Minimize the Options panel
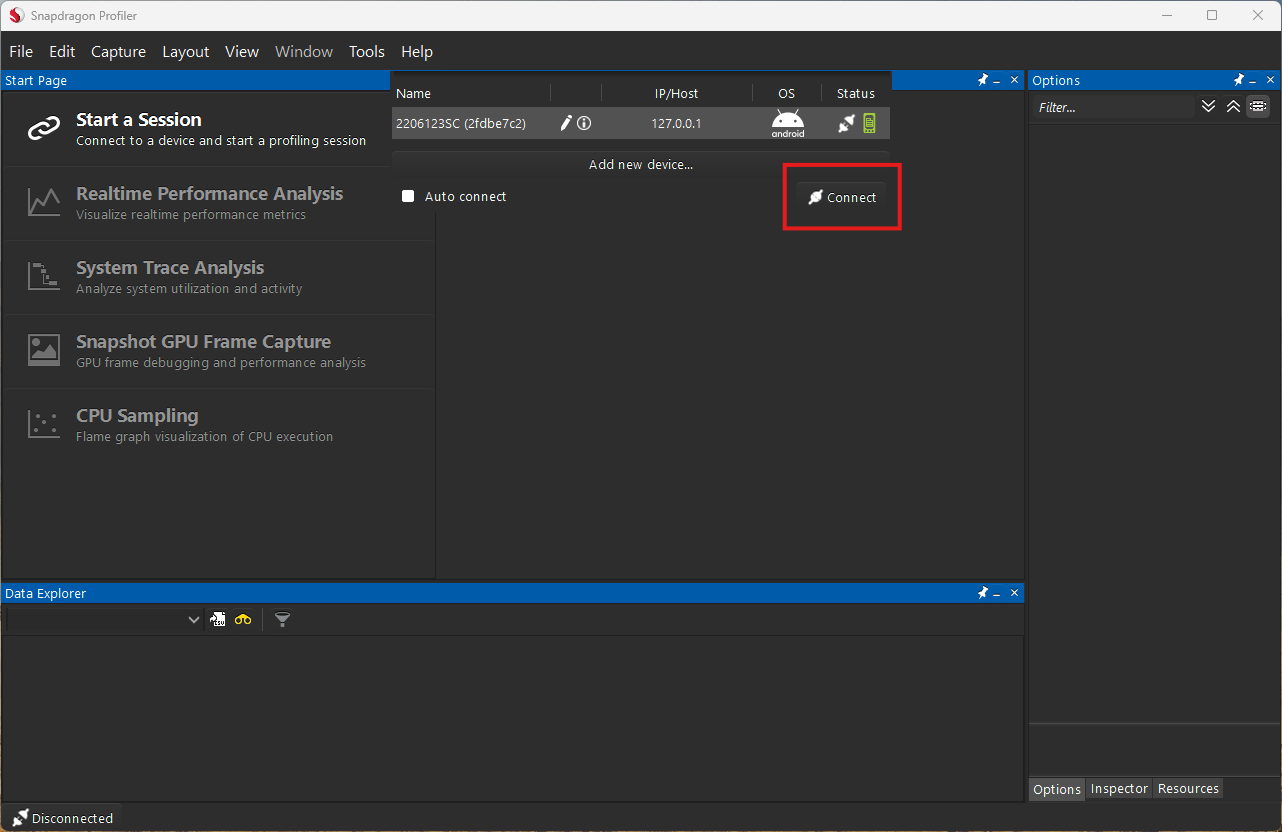This screenshot has height=832, width=1282. point(1254,81)
